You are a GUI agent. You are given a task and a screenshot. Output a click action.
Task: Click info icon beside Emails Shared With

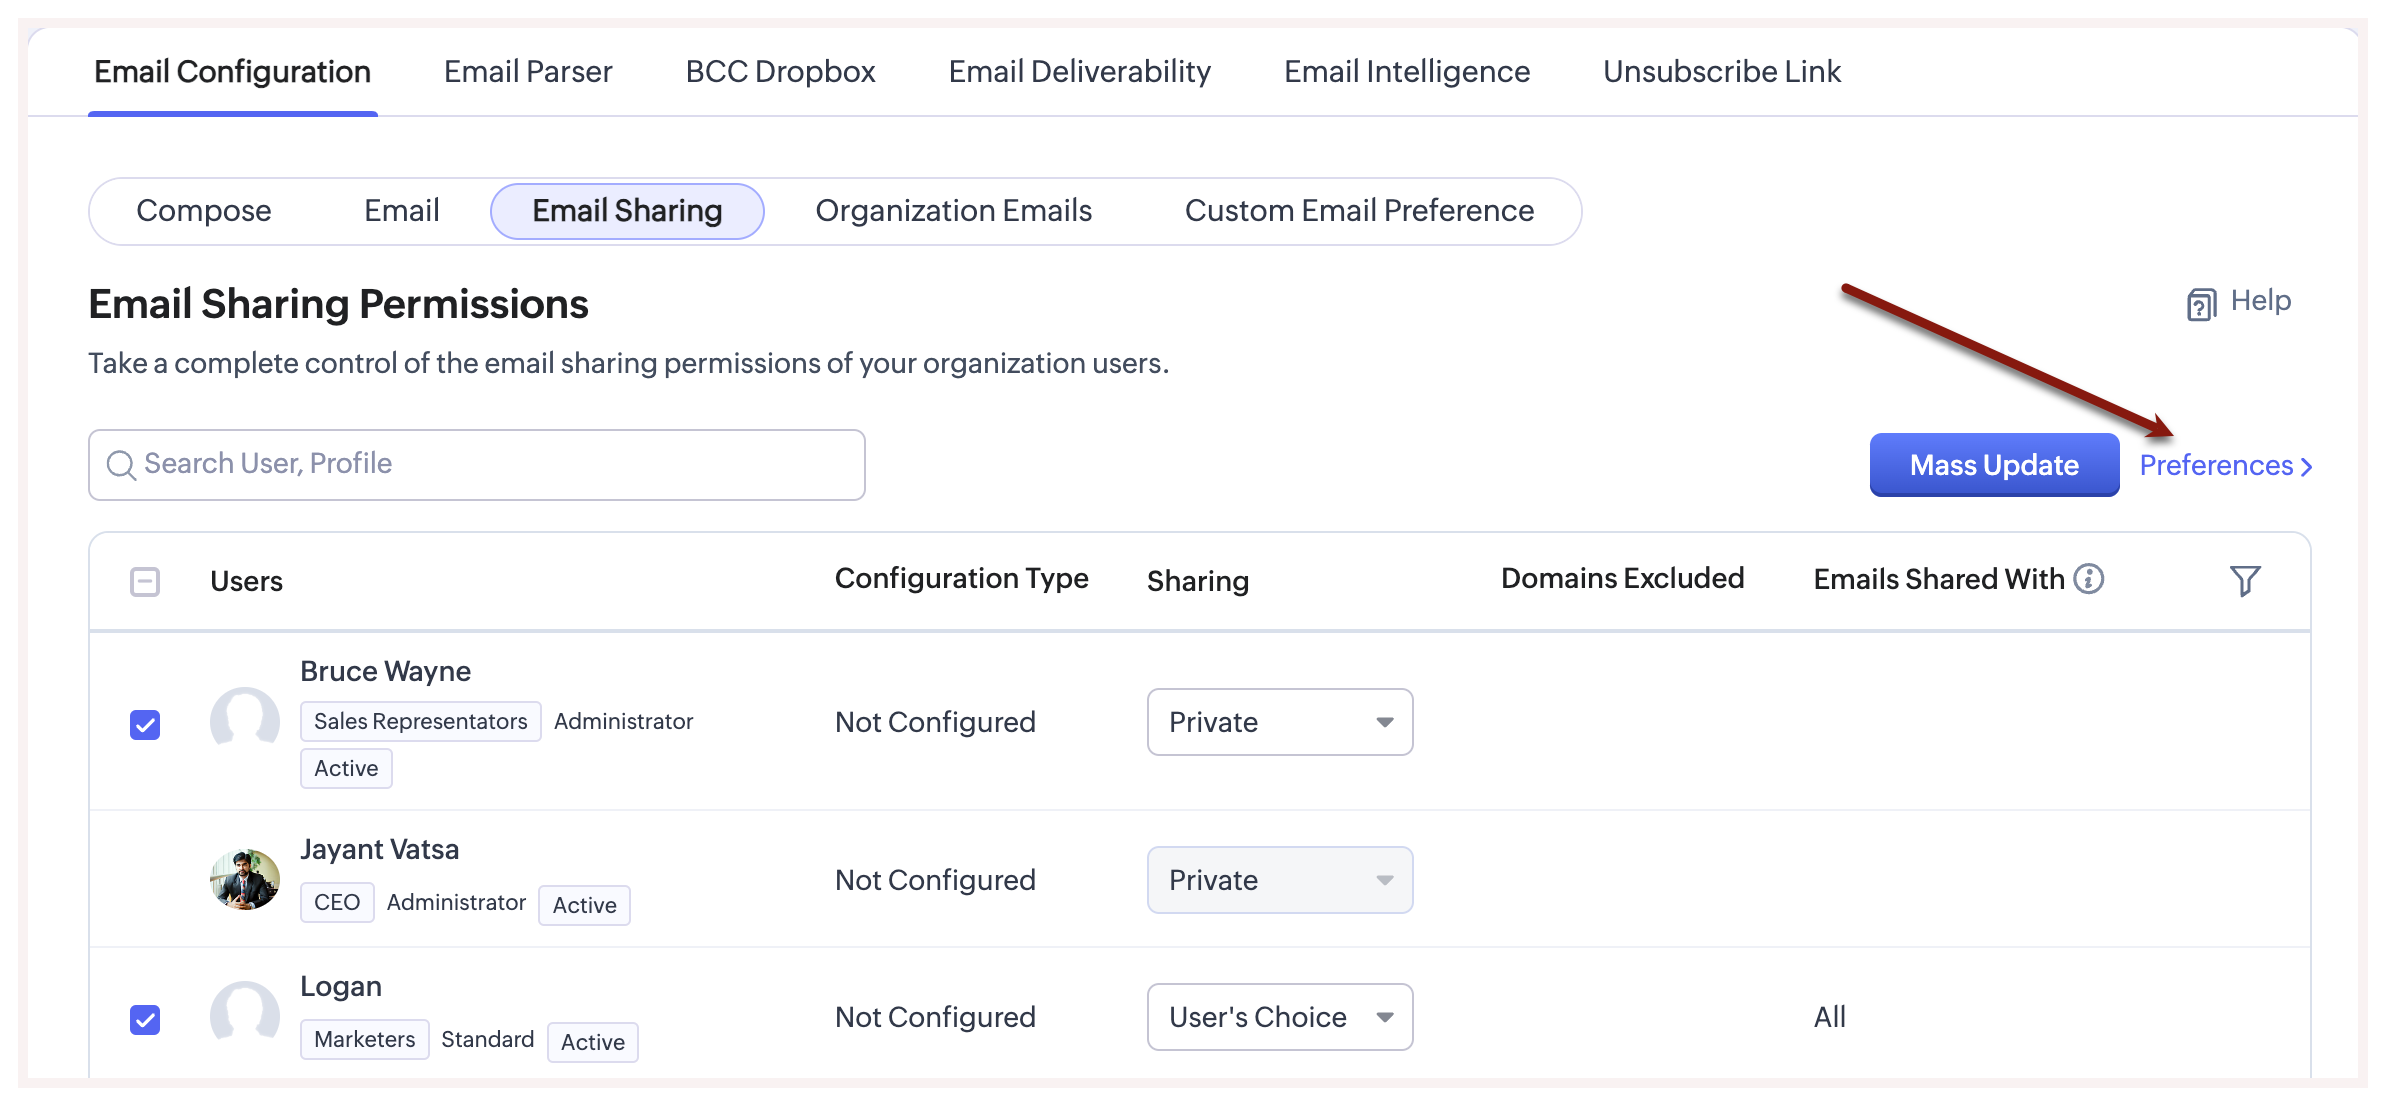tap(2088, 578)
